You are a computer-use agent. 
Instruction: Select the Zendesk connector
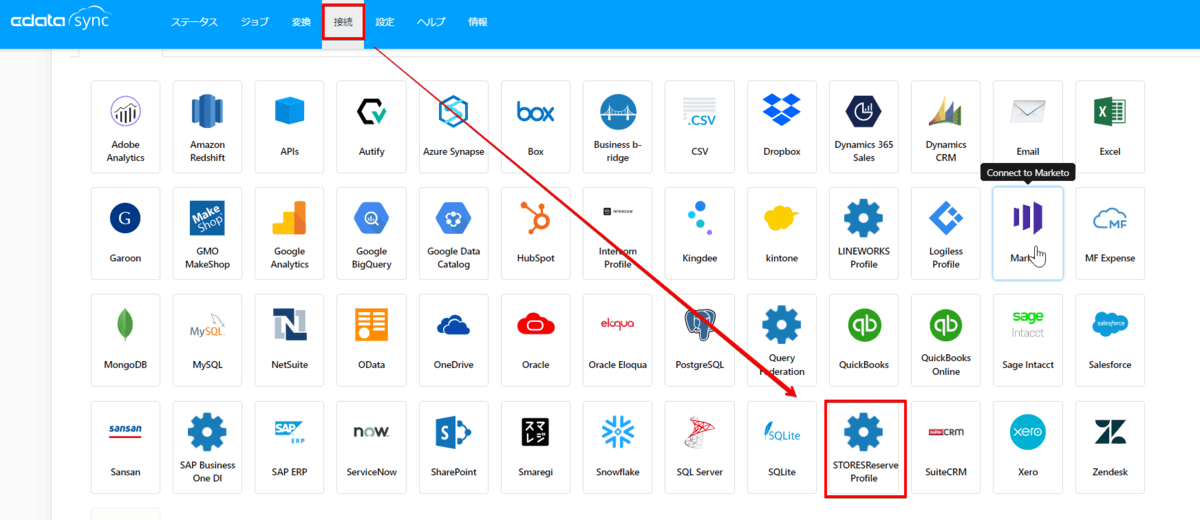pos(1109,447)
